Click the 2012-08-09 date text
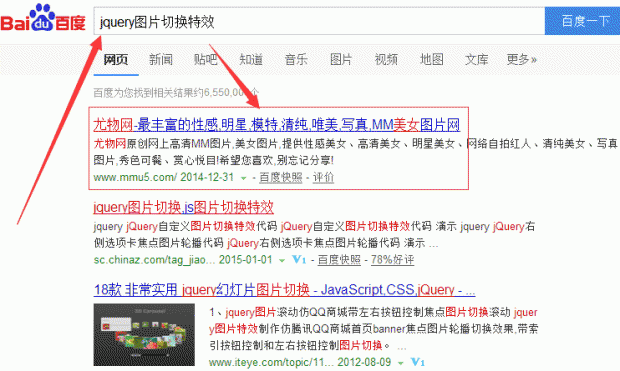620x371 pixels. (x=364, y=362)
